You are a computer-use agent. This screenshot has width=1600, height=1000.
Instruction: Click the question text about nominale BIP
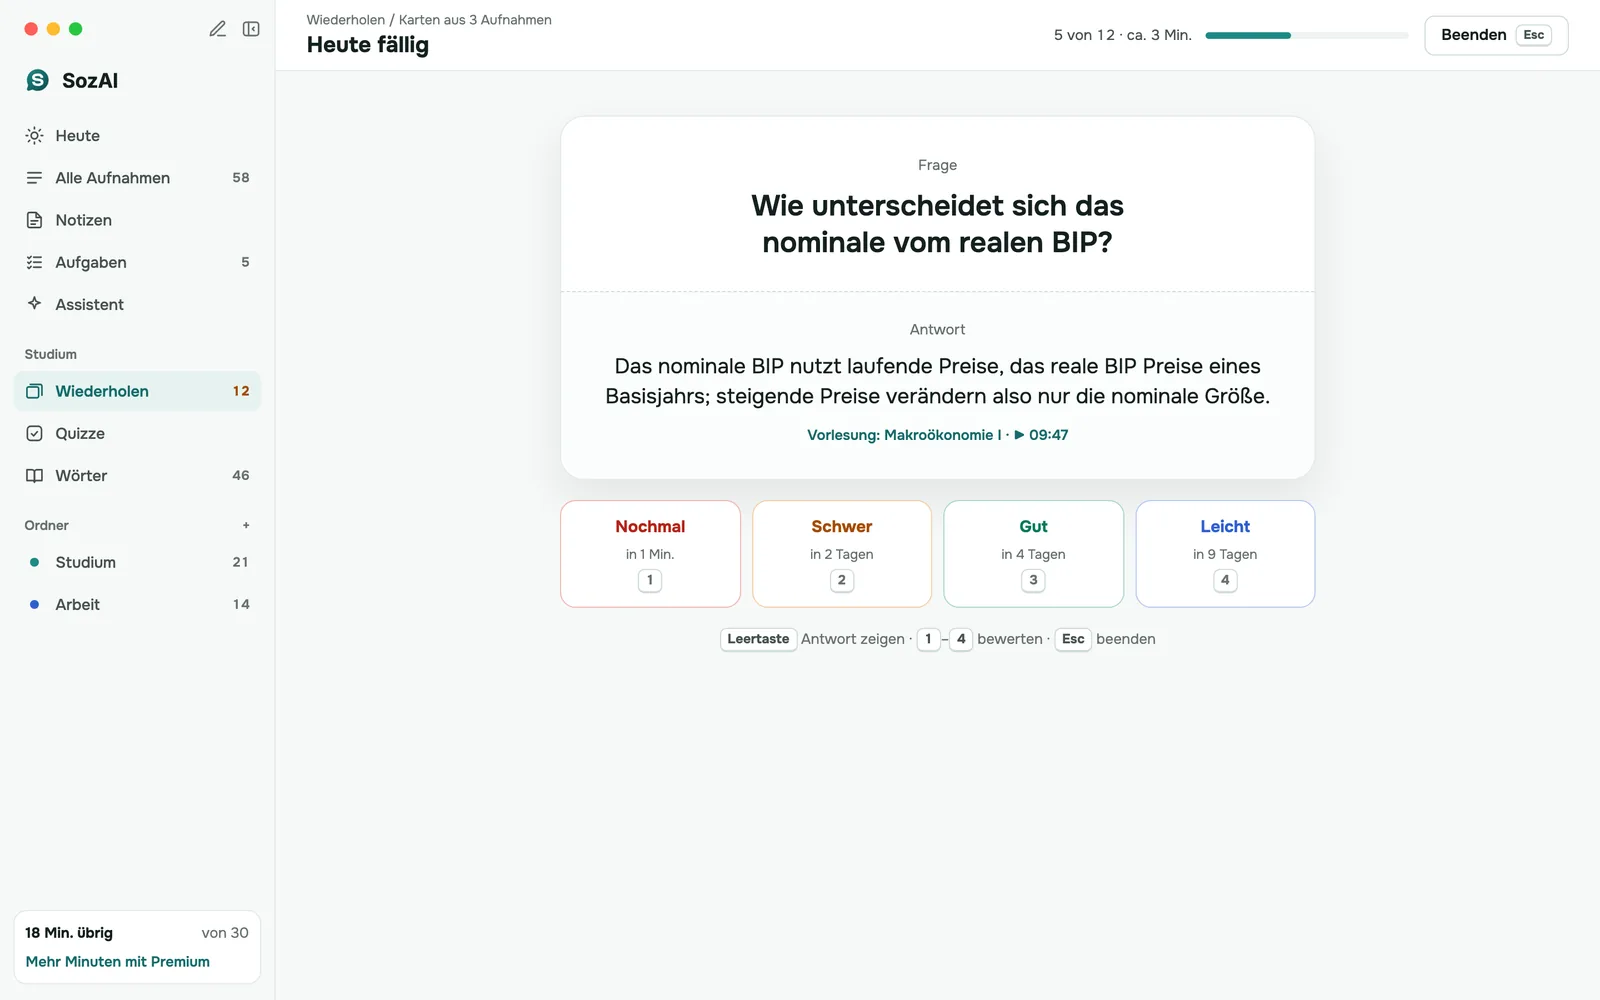point(937,224)
